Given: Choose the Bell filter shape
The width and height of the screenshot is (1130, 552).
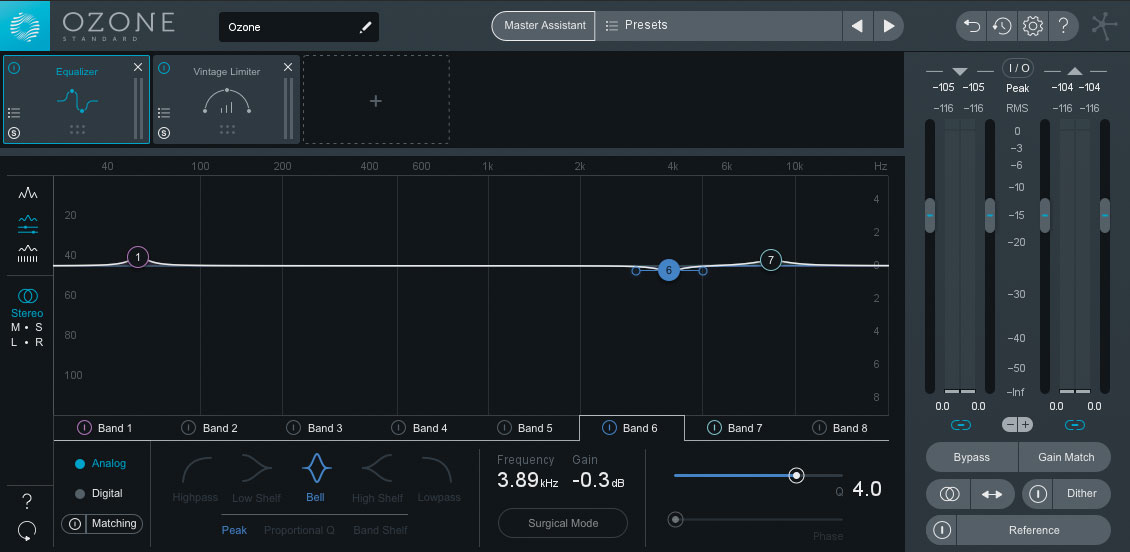Looking at the screenshot, I should click(x=316, y=478).
